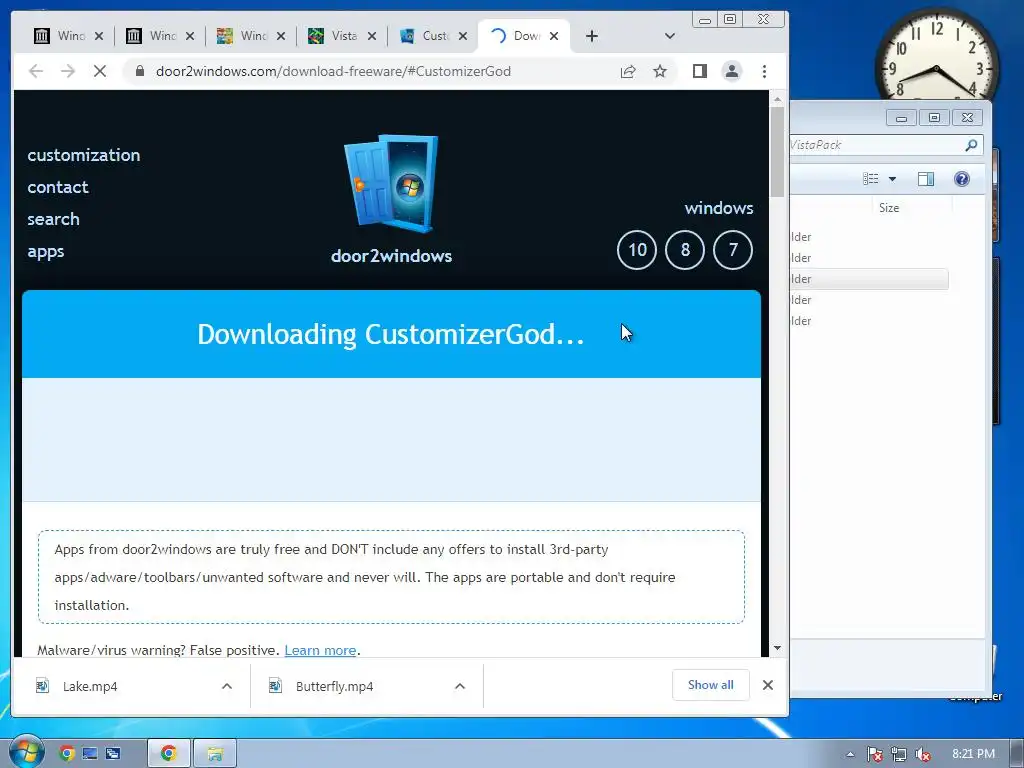Viewport: 1024px width, 768px height.
Task: Open the site search link
Action: [53, 219]
